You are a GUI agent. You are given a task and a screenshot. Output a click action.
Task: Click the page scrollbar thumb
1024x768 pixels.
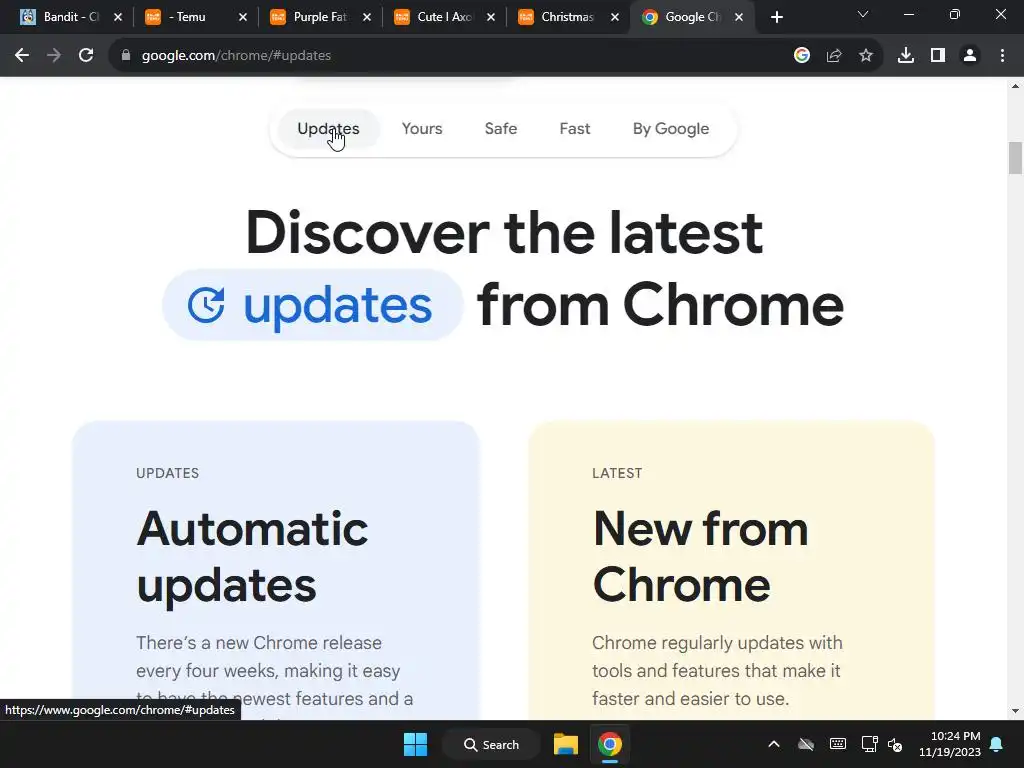1015,158
